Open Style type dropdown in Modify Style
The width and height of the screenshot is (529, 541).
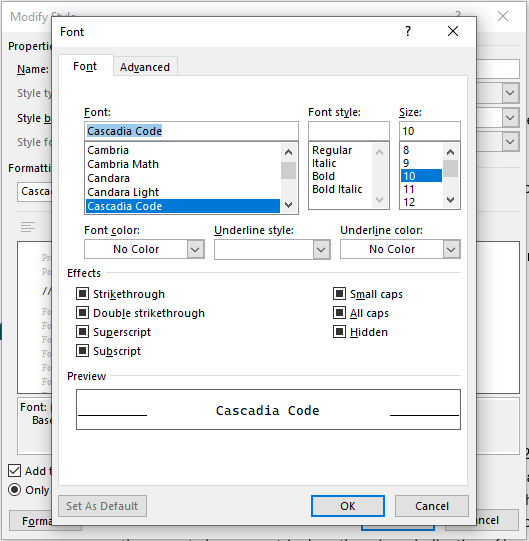pos(510,93)
